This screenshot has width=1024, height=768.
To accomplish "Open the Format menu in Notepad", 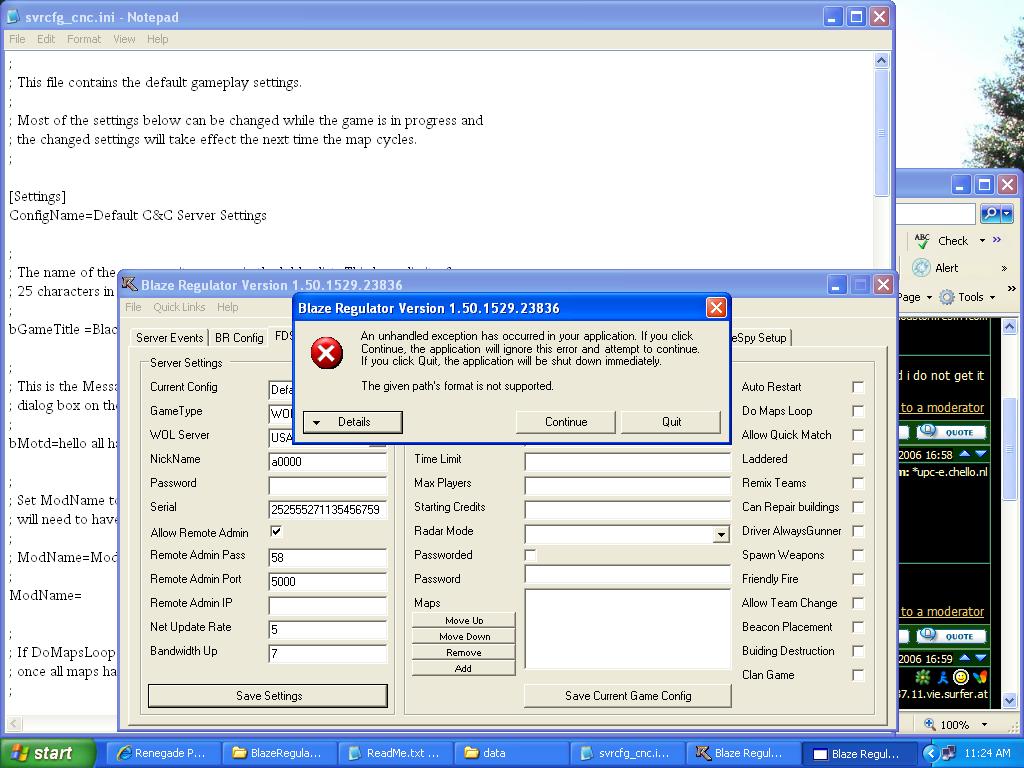I will tap(84, 39).
